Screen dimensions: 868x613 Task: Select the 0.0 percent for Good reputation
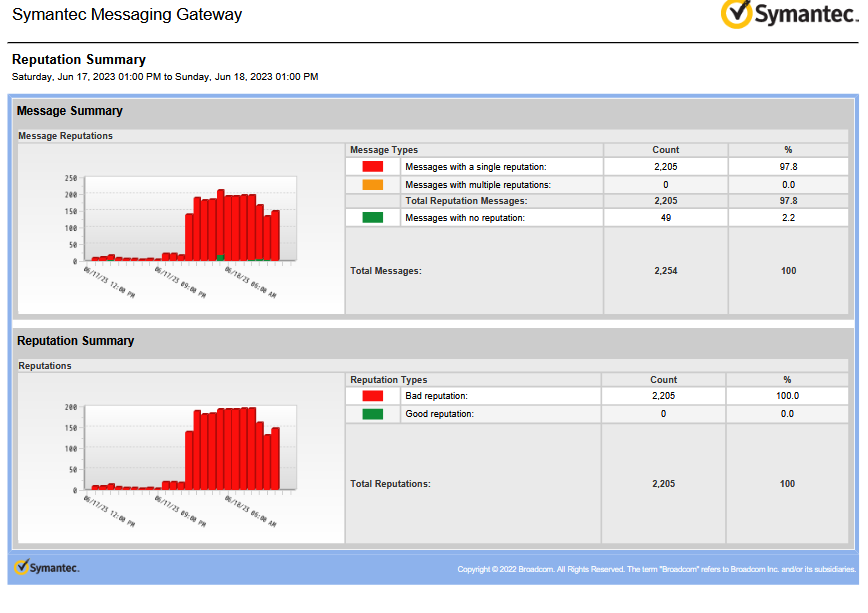click(x=787, y=414)
